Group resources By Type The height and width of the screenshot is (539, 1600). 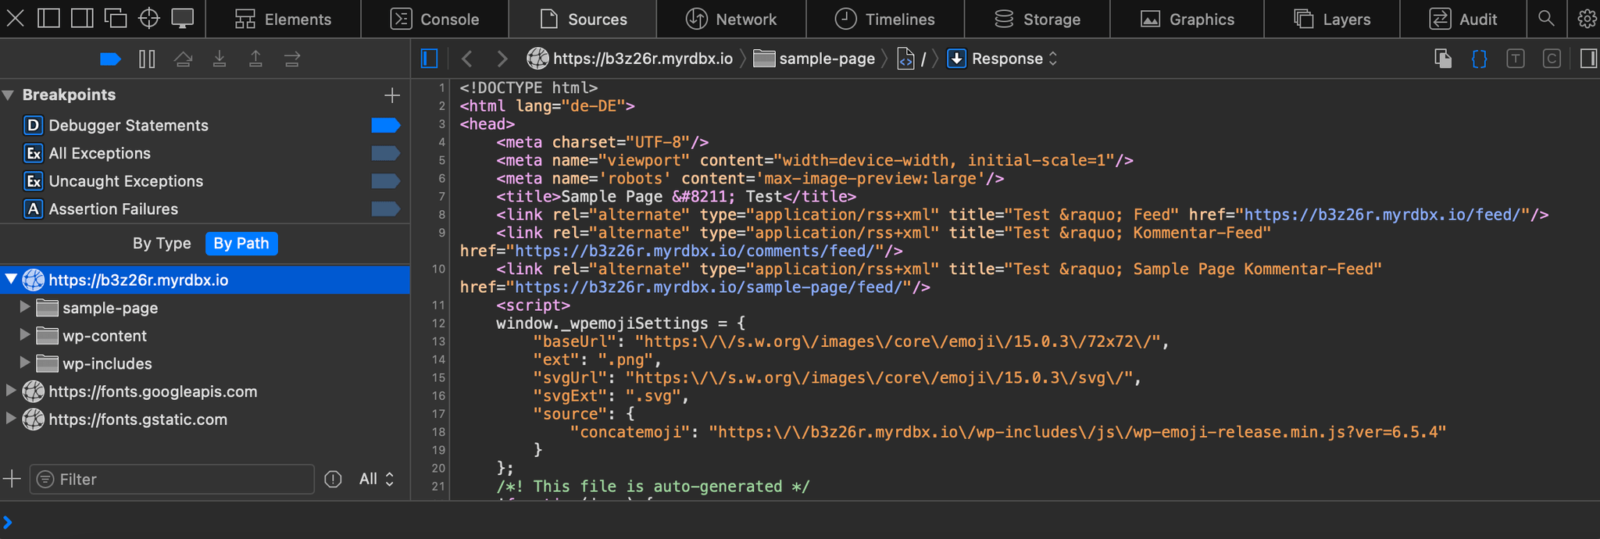[161, 243]
